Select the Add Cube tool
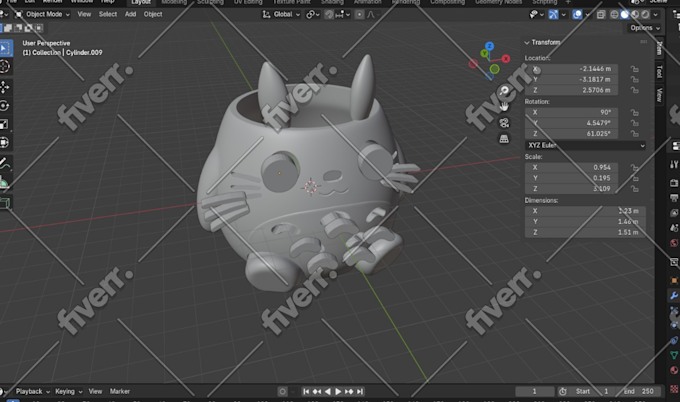 tap(4, 203)
